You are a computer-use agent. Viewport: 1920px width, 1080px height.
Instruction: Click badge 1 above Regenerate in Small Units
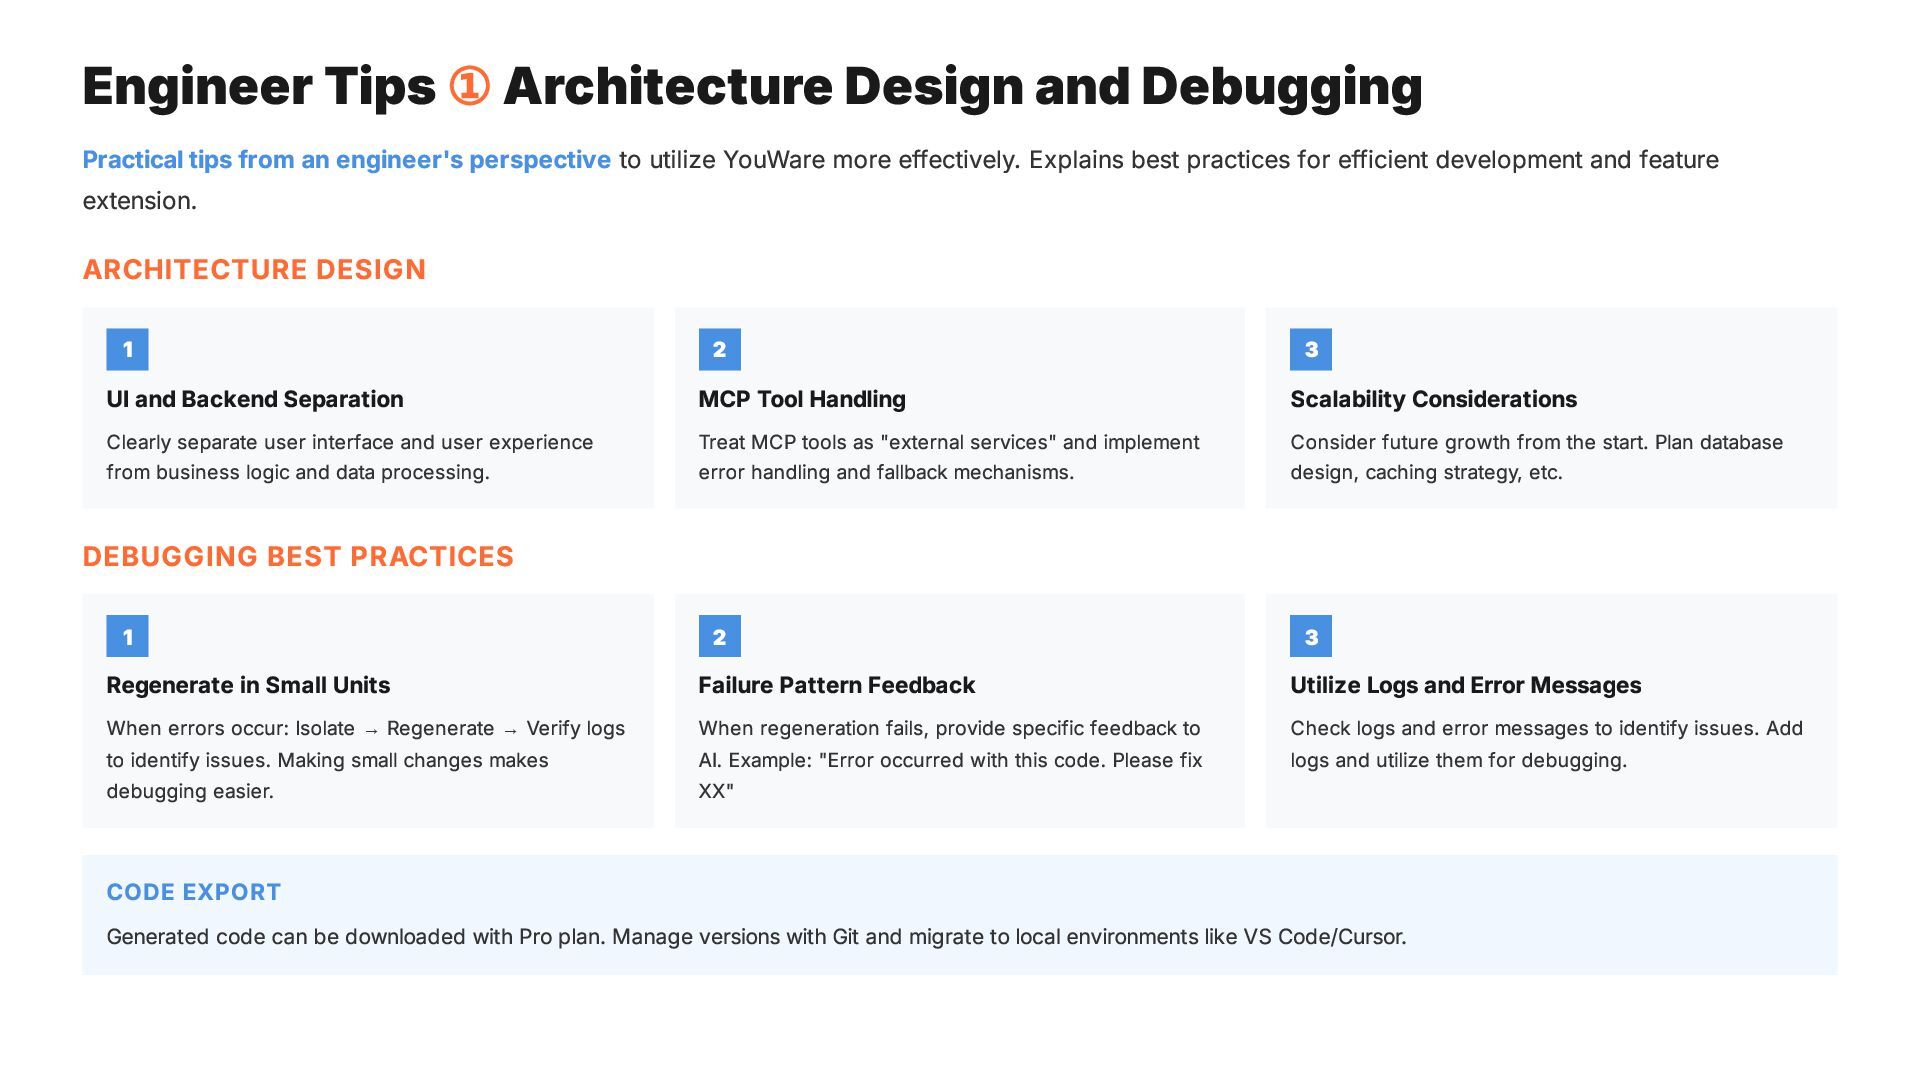[127, 636]
